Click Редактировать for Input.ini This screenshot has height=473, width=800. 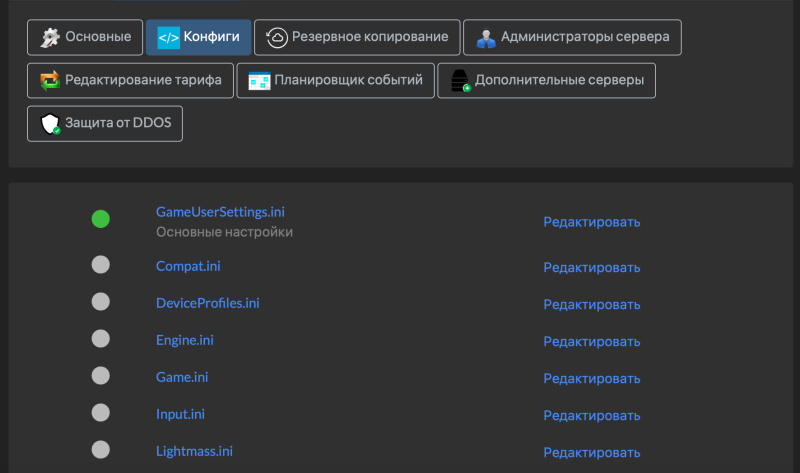[x=591, y=415]
